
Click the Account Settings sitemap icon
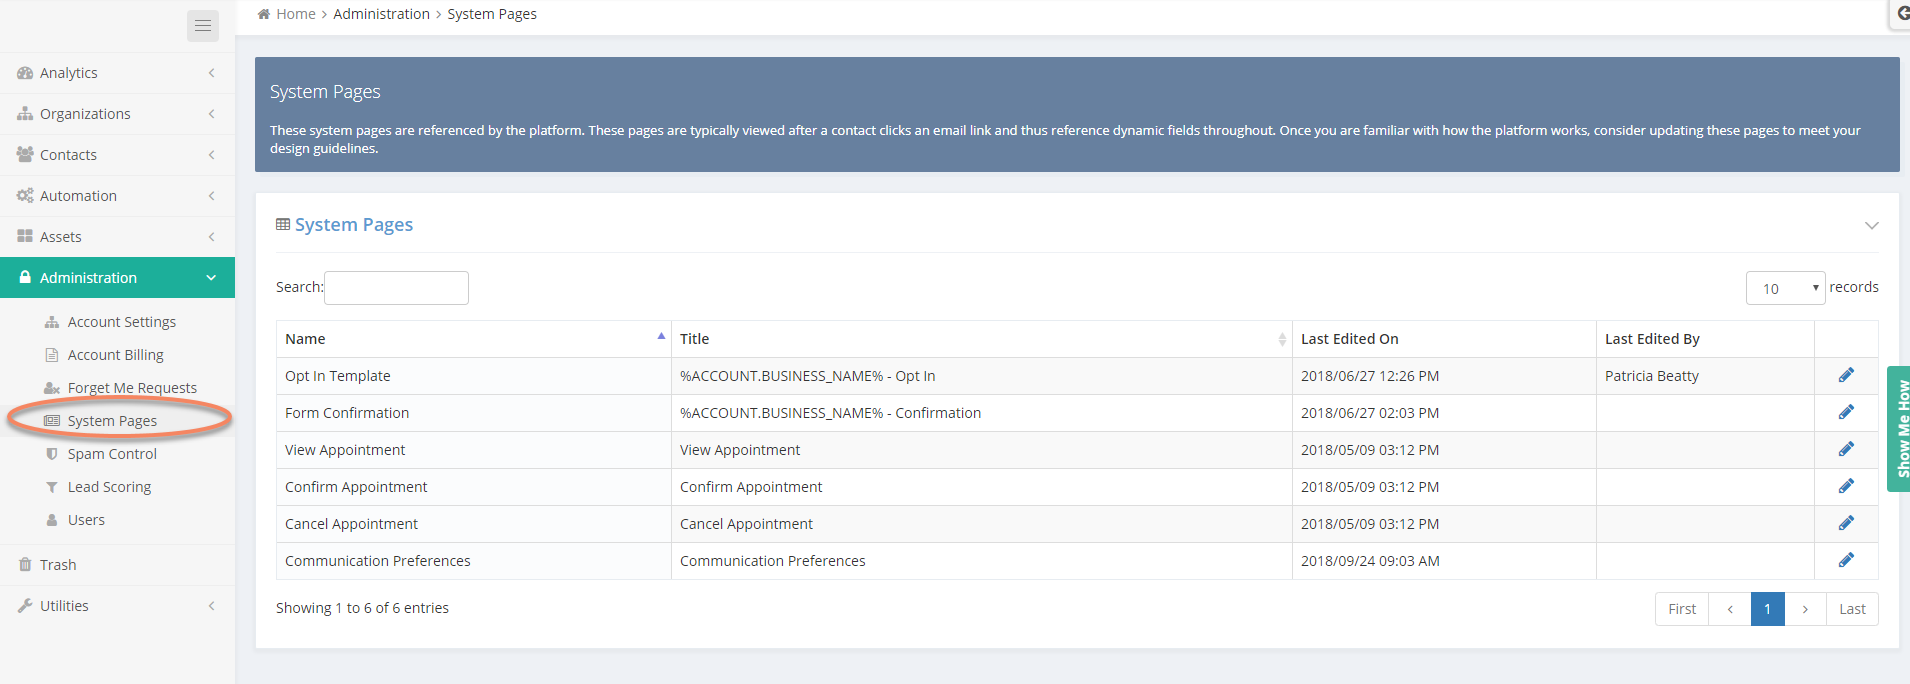52,322
